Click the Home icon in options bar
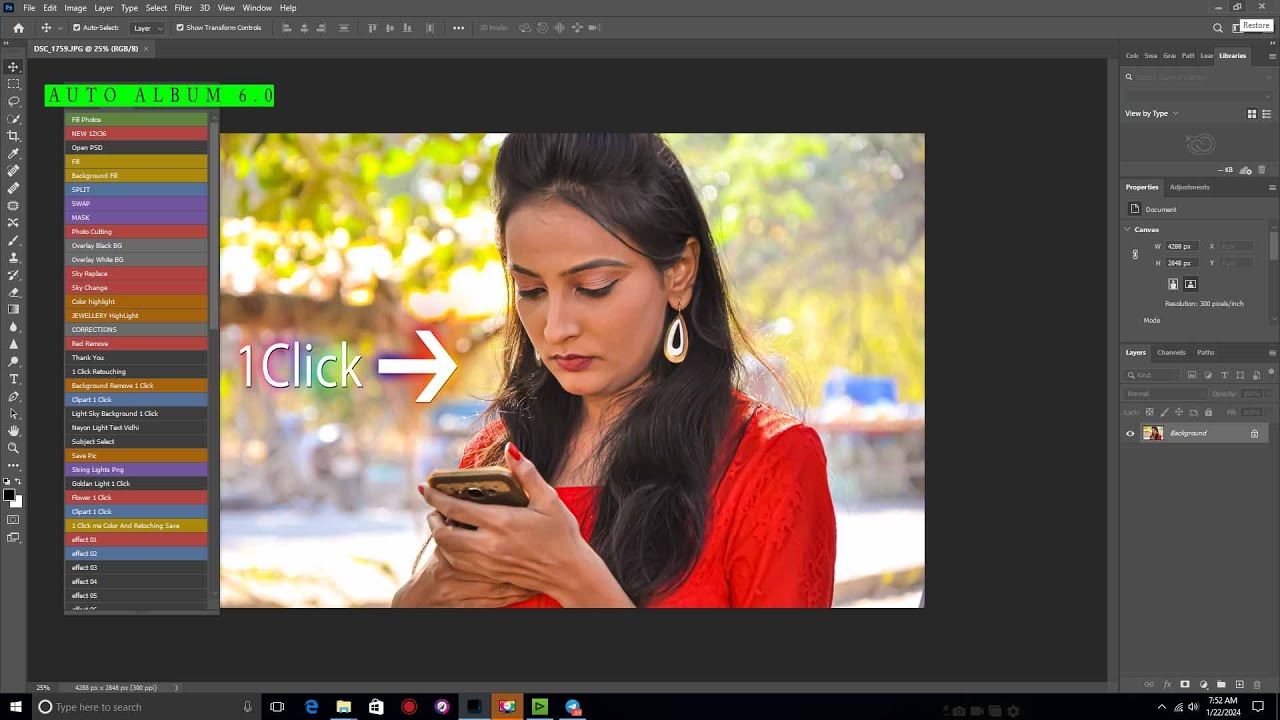This screenshot has height=720, width=1280. [18, 28]
